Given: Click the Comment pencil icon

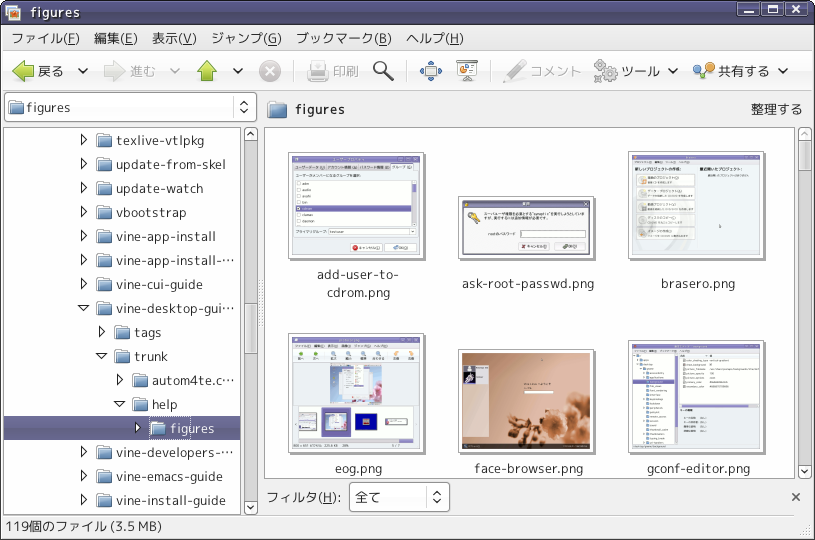Looking at the screenshot, I should 515,71.
